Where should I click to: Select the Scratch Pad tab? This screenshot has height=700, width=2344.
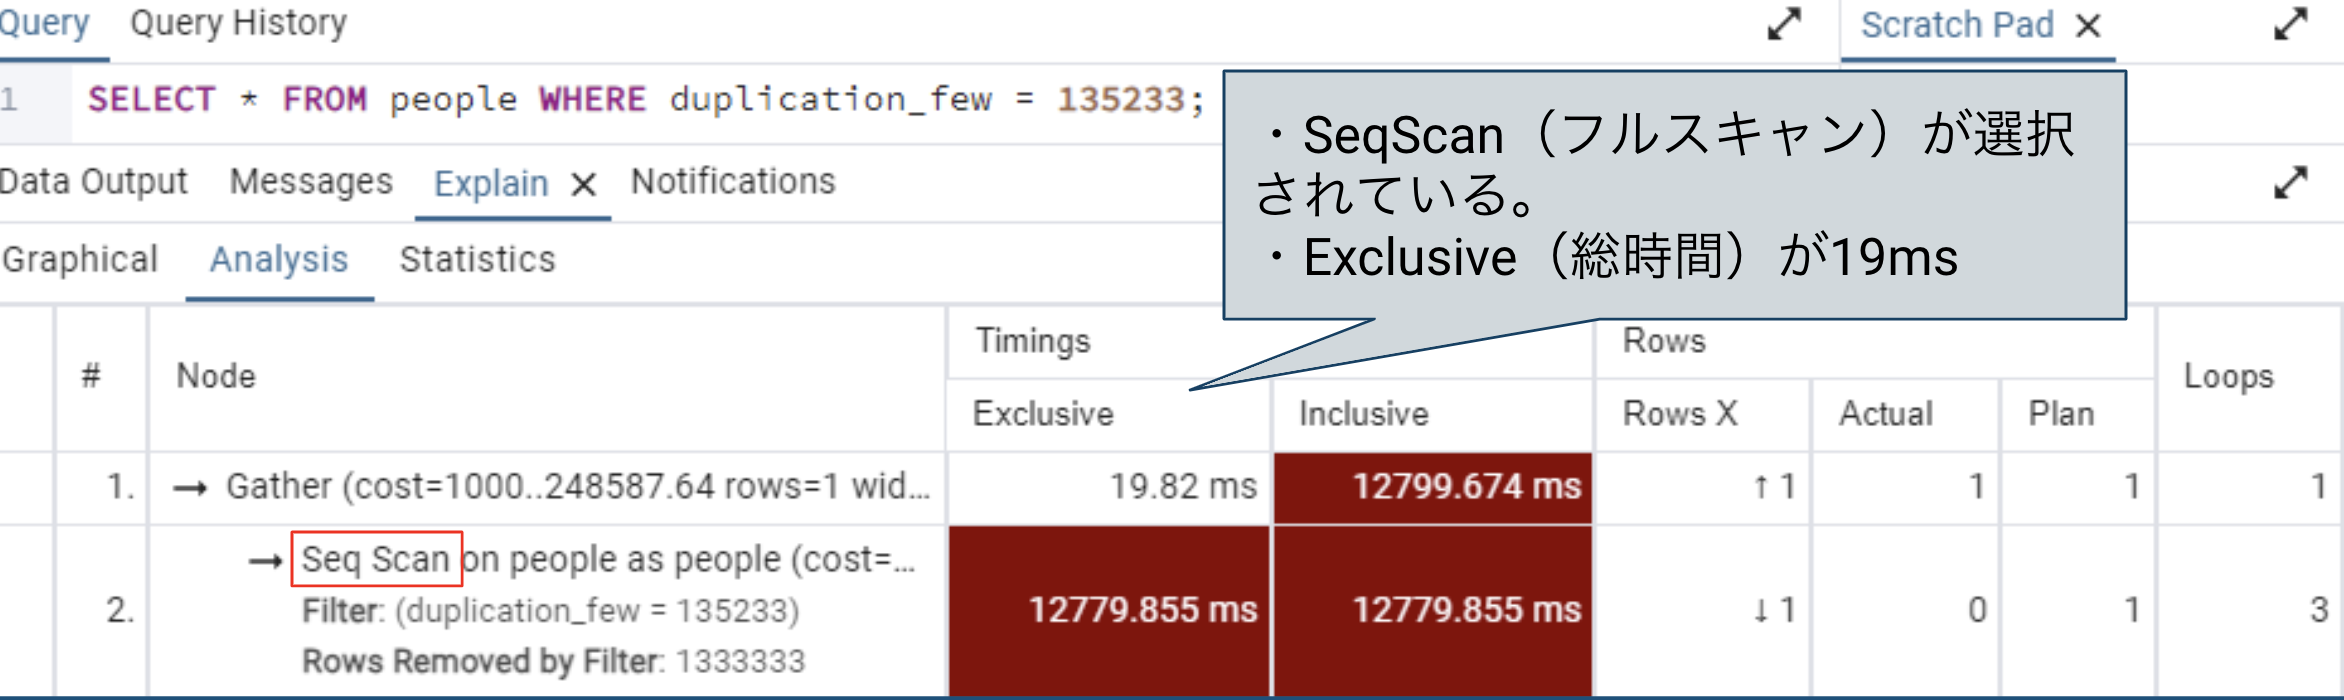(x=1957, y=25)
